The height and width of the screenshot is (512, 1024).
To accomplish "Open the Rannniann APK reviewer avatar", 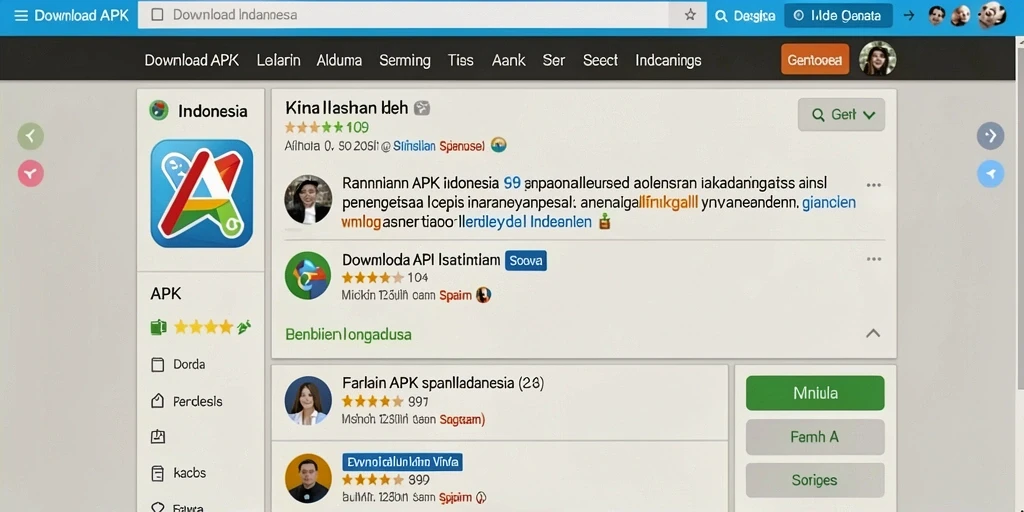I will pyautogui.click(x=308, y=199).
